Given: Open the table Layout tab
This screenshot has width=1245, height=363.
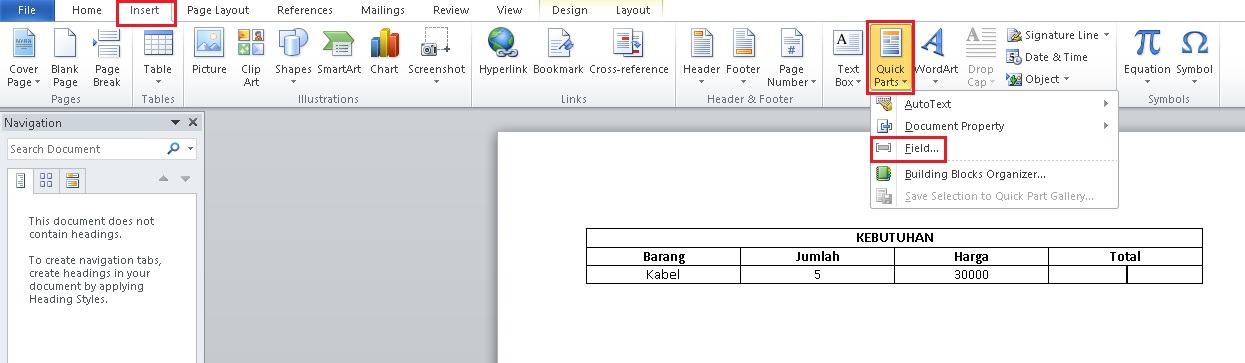Looking at the screenshot, I should pyautogui.click(x=632, y=10).
